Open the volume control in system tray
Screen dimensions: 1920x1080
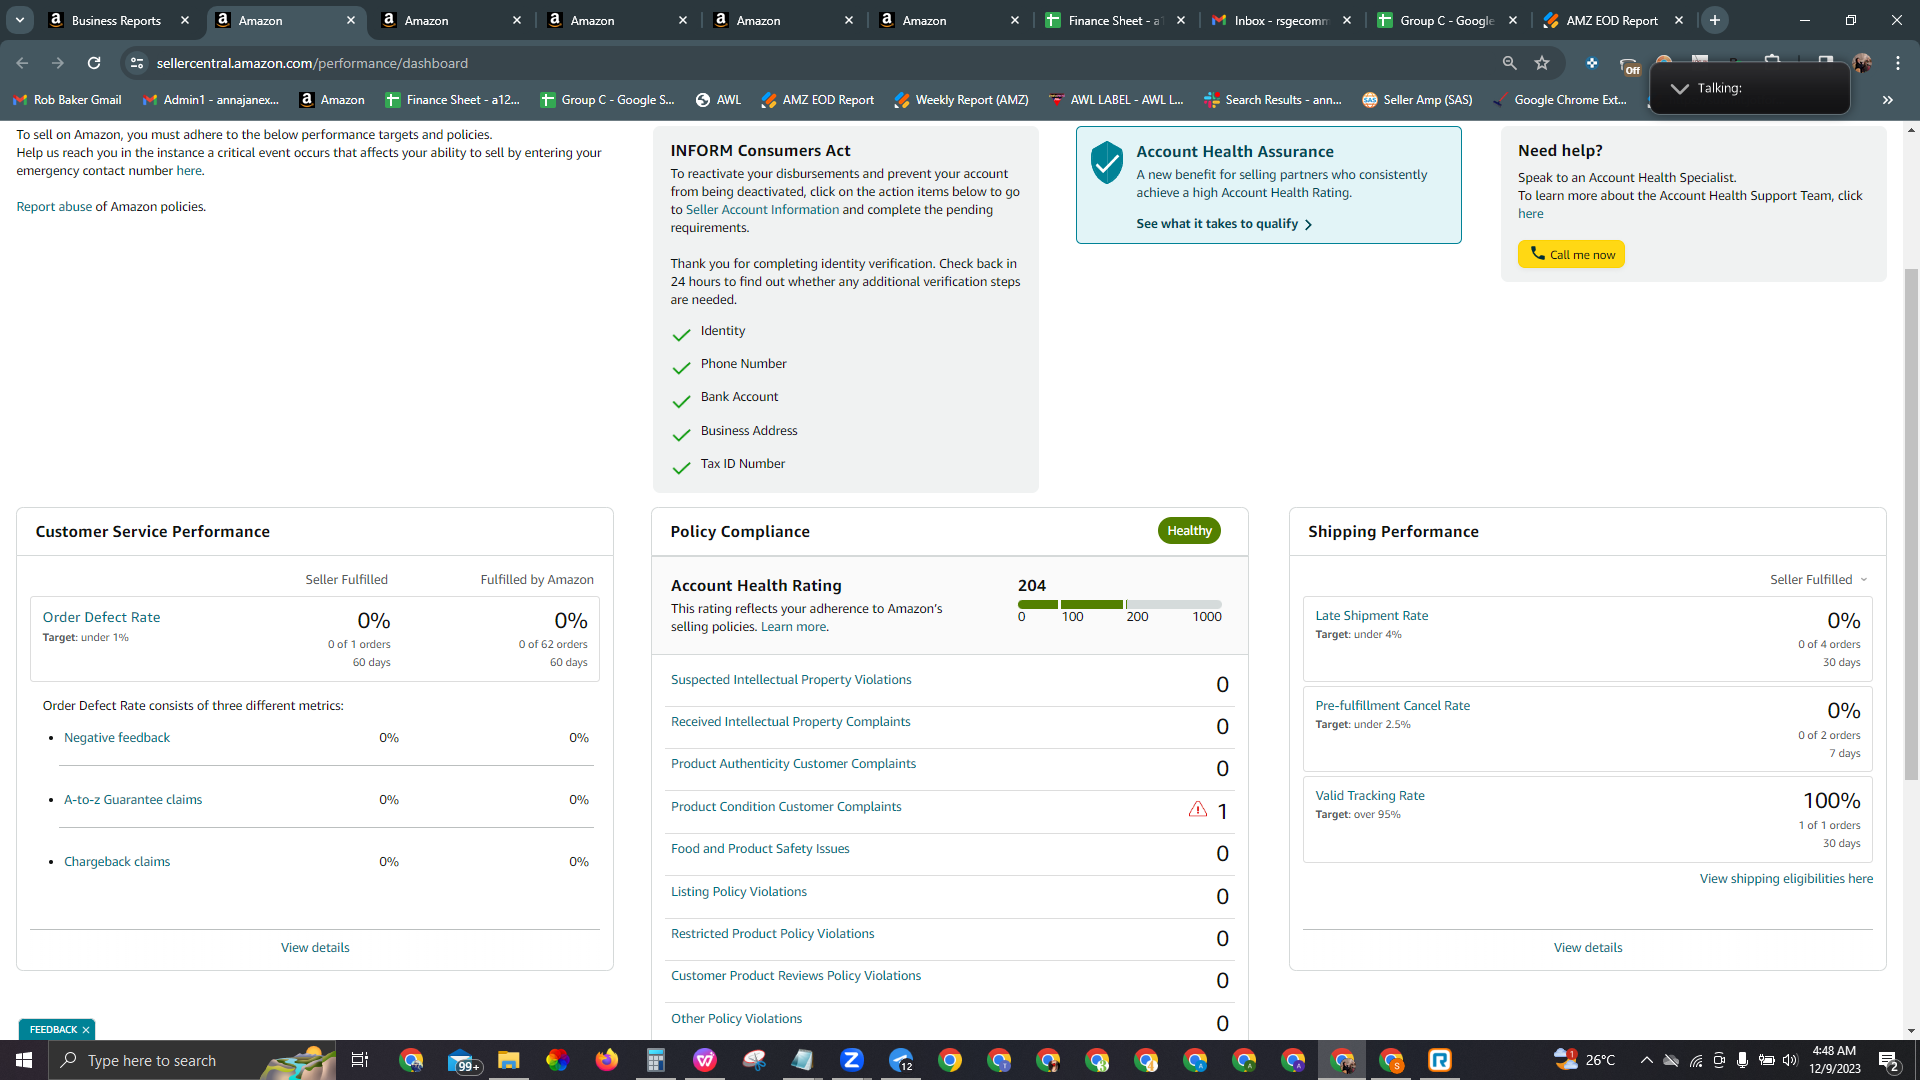(x=1790, y=1060)
